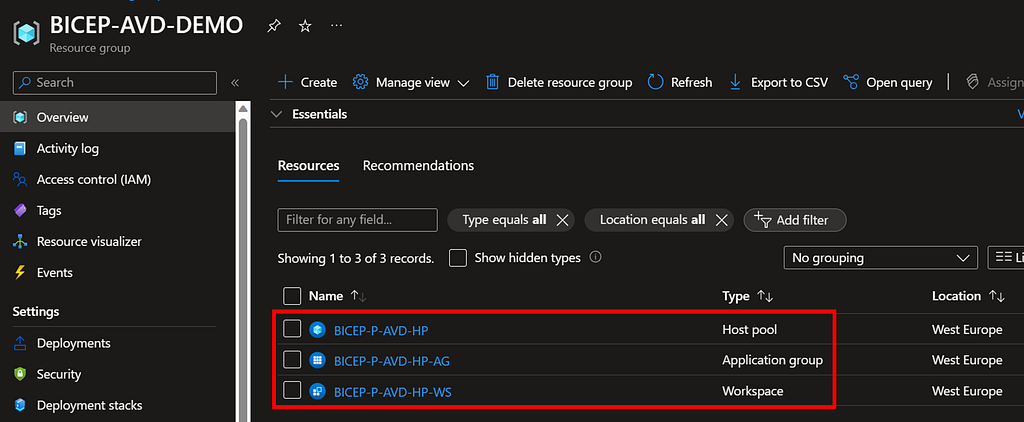This screenshot has width=1024, height=422.
Task: Click the Type equals all filter pill
Action: tap(511, 220)
